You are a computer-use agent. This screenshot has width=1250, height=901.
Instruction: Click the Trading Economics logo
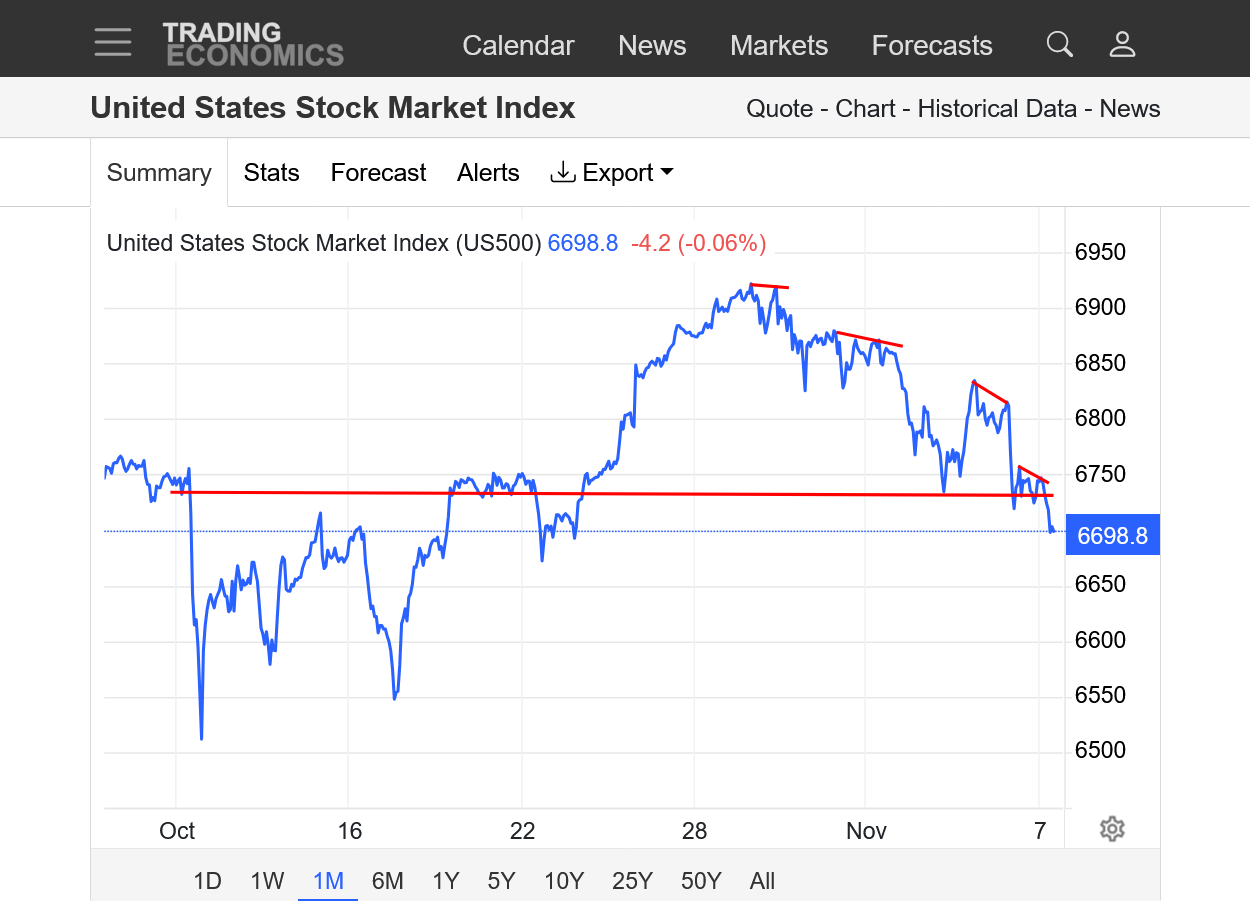tap(253, 45)
